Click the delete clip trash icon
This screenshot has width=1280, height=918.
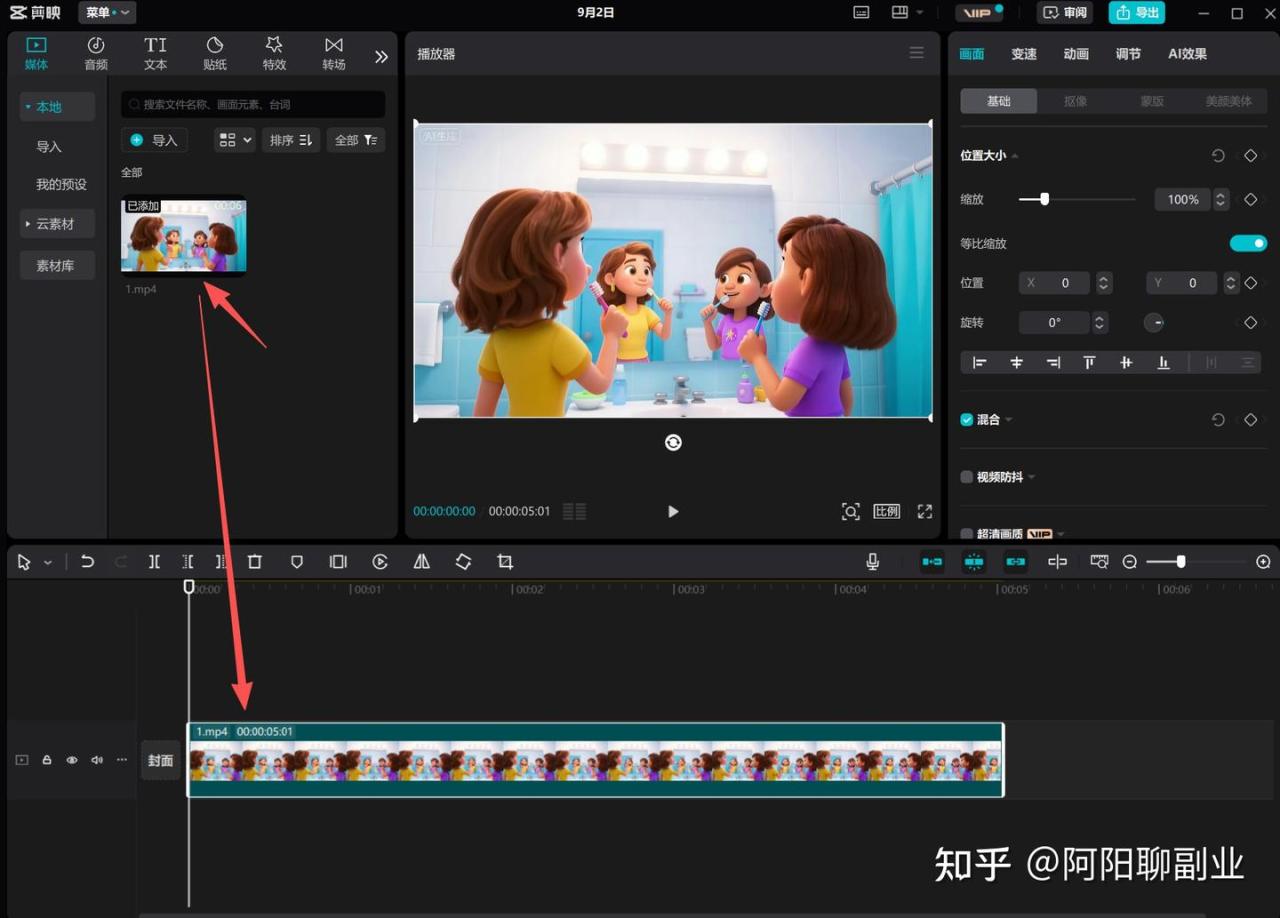pos(255,562)
